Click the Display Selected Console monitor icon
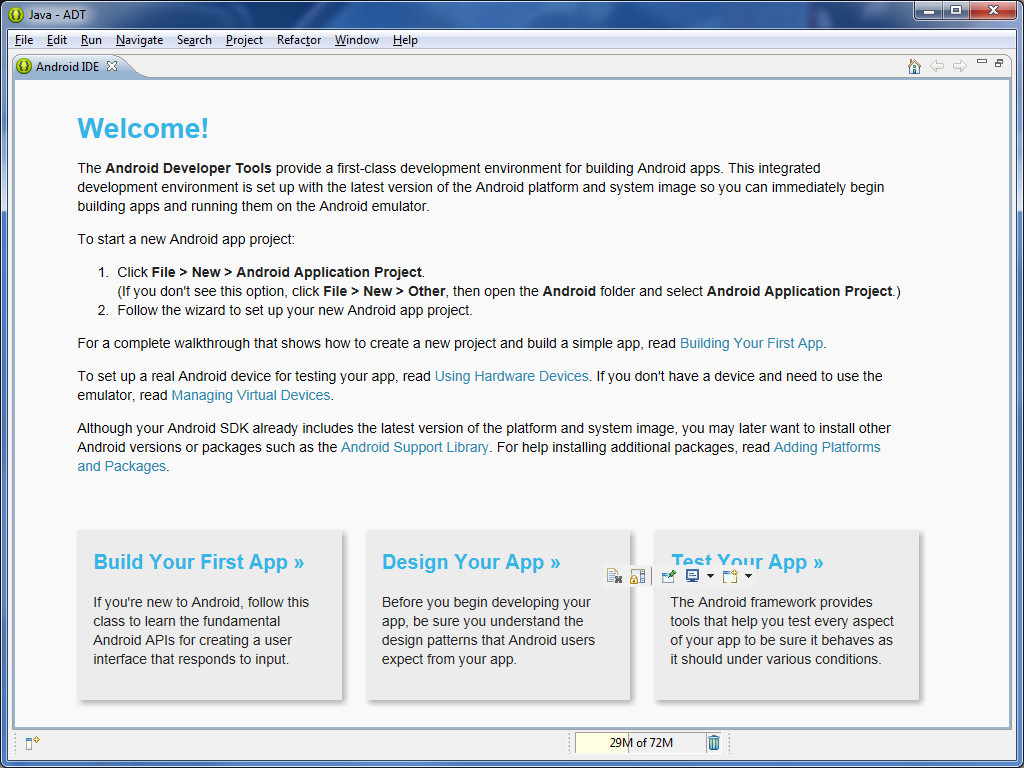The height and width of the screenshot is (768, 1024). pyautogui.click(x=692, y=576)
